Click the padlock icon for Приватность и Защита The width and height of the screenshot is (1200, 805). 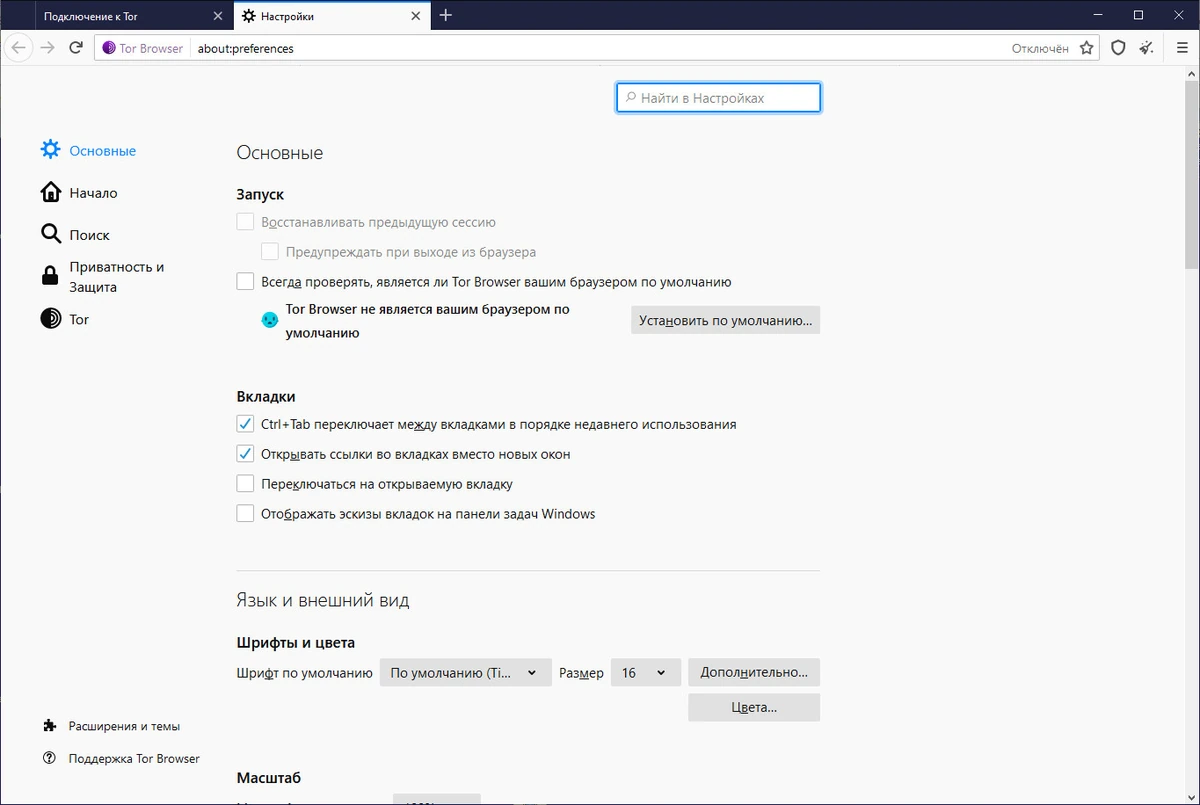(x=50, y=276)
